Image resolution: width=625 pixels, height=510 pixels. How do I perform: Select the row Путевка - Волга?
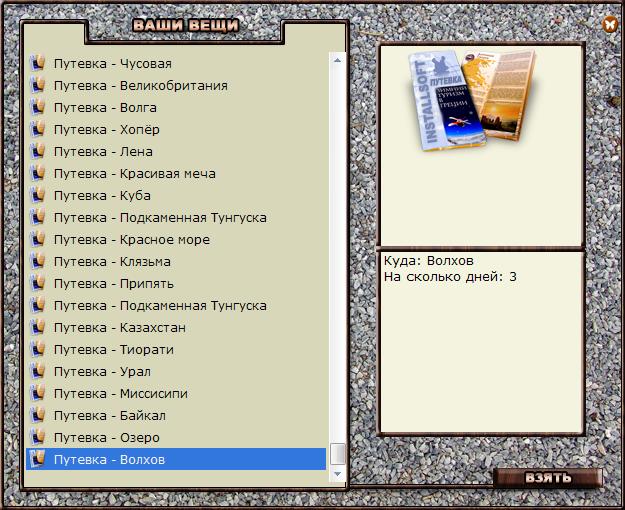pos(176,108)
